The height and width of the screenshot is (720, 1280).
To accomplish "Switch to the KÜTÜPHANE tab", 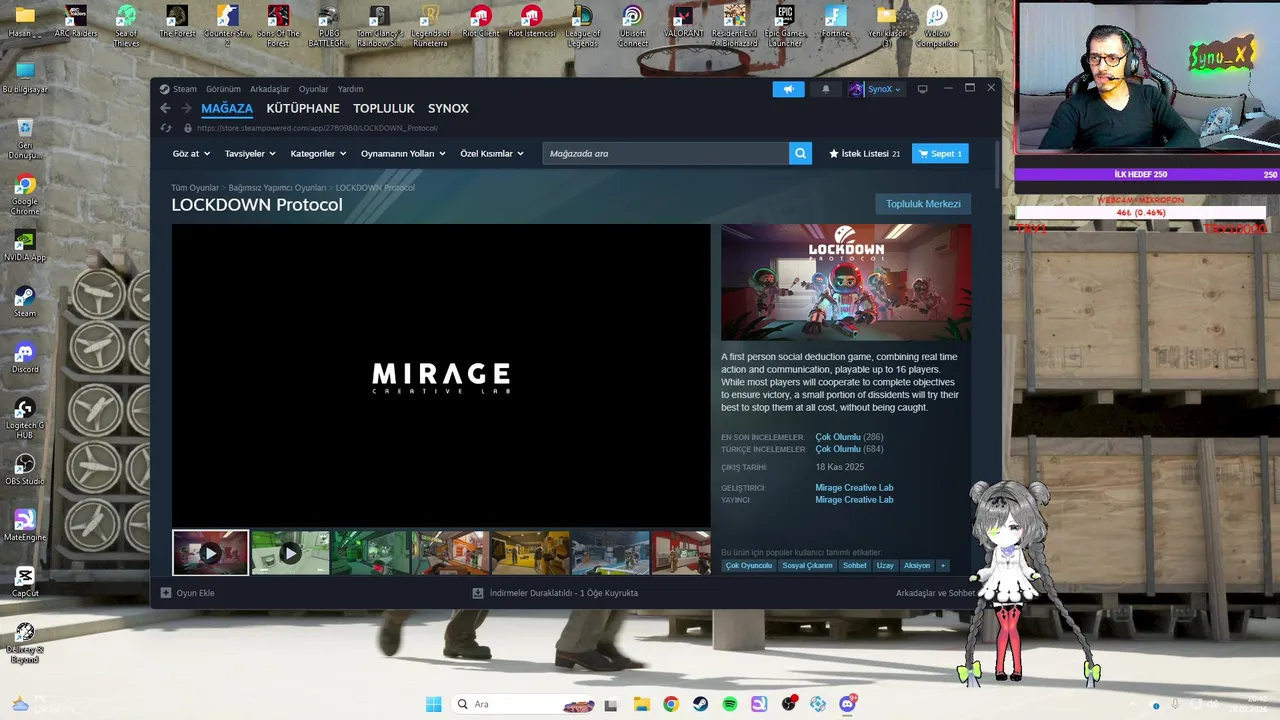I will (x=303, y=108).
